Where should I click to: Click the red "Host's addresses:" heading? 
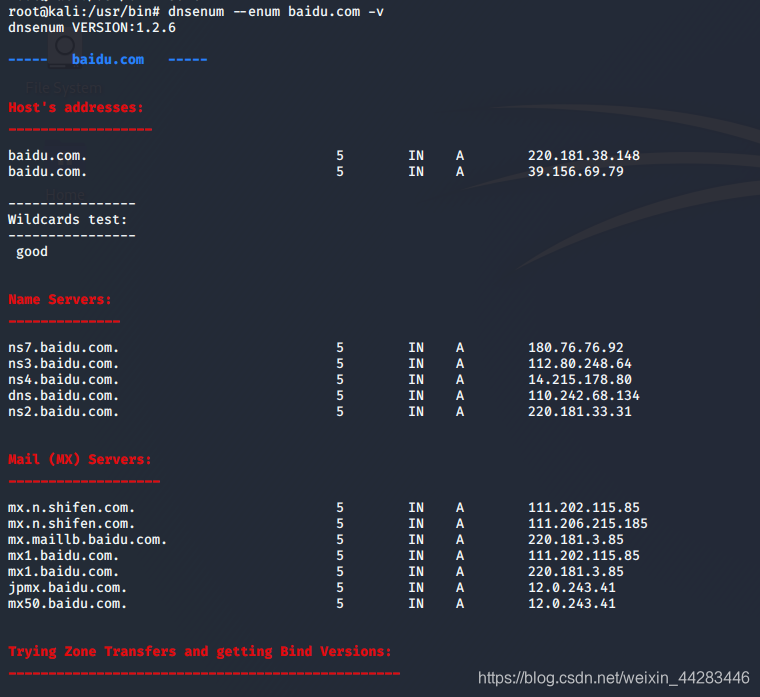(76, 107)
